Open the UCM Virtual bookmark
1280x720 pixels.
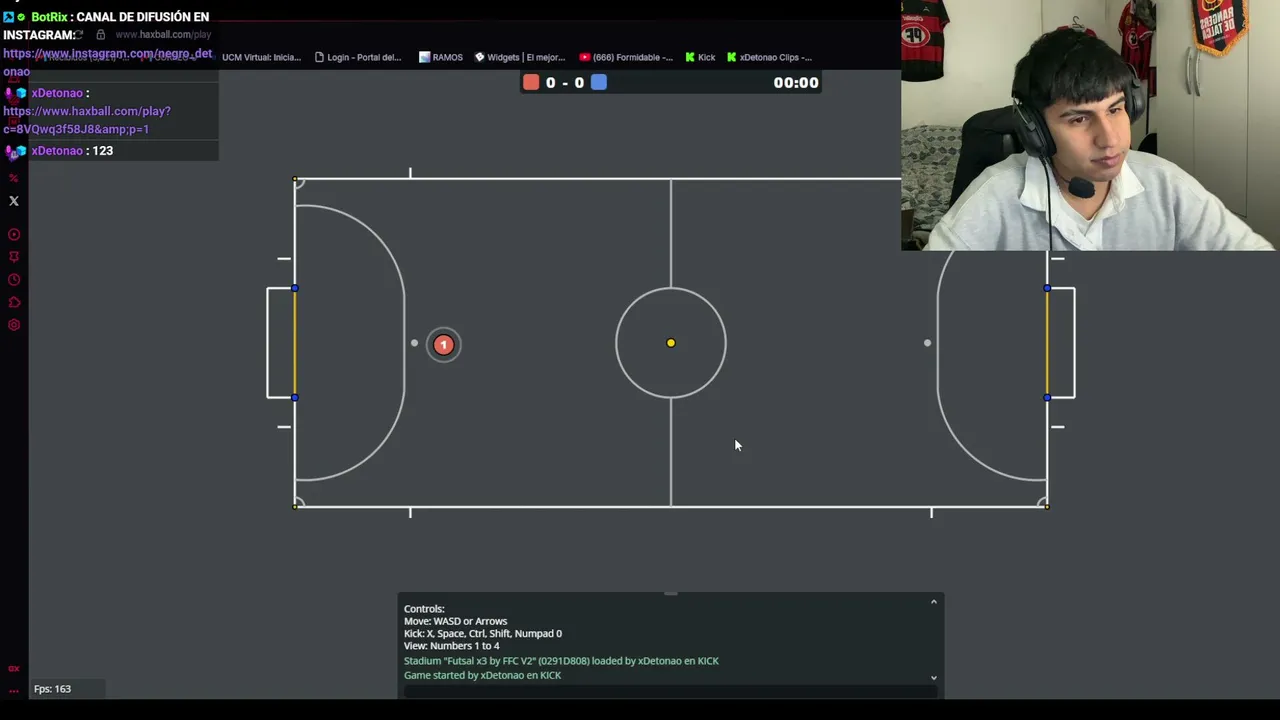261,57
